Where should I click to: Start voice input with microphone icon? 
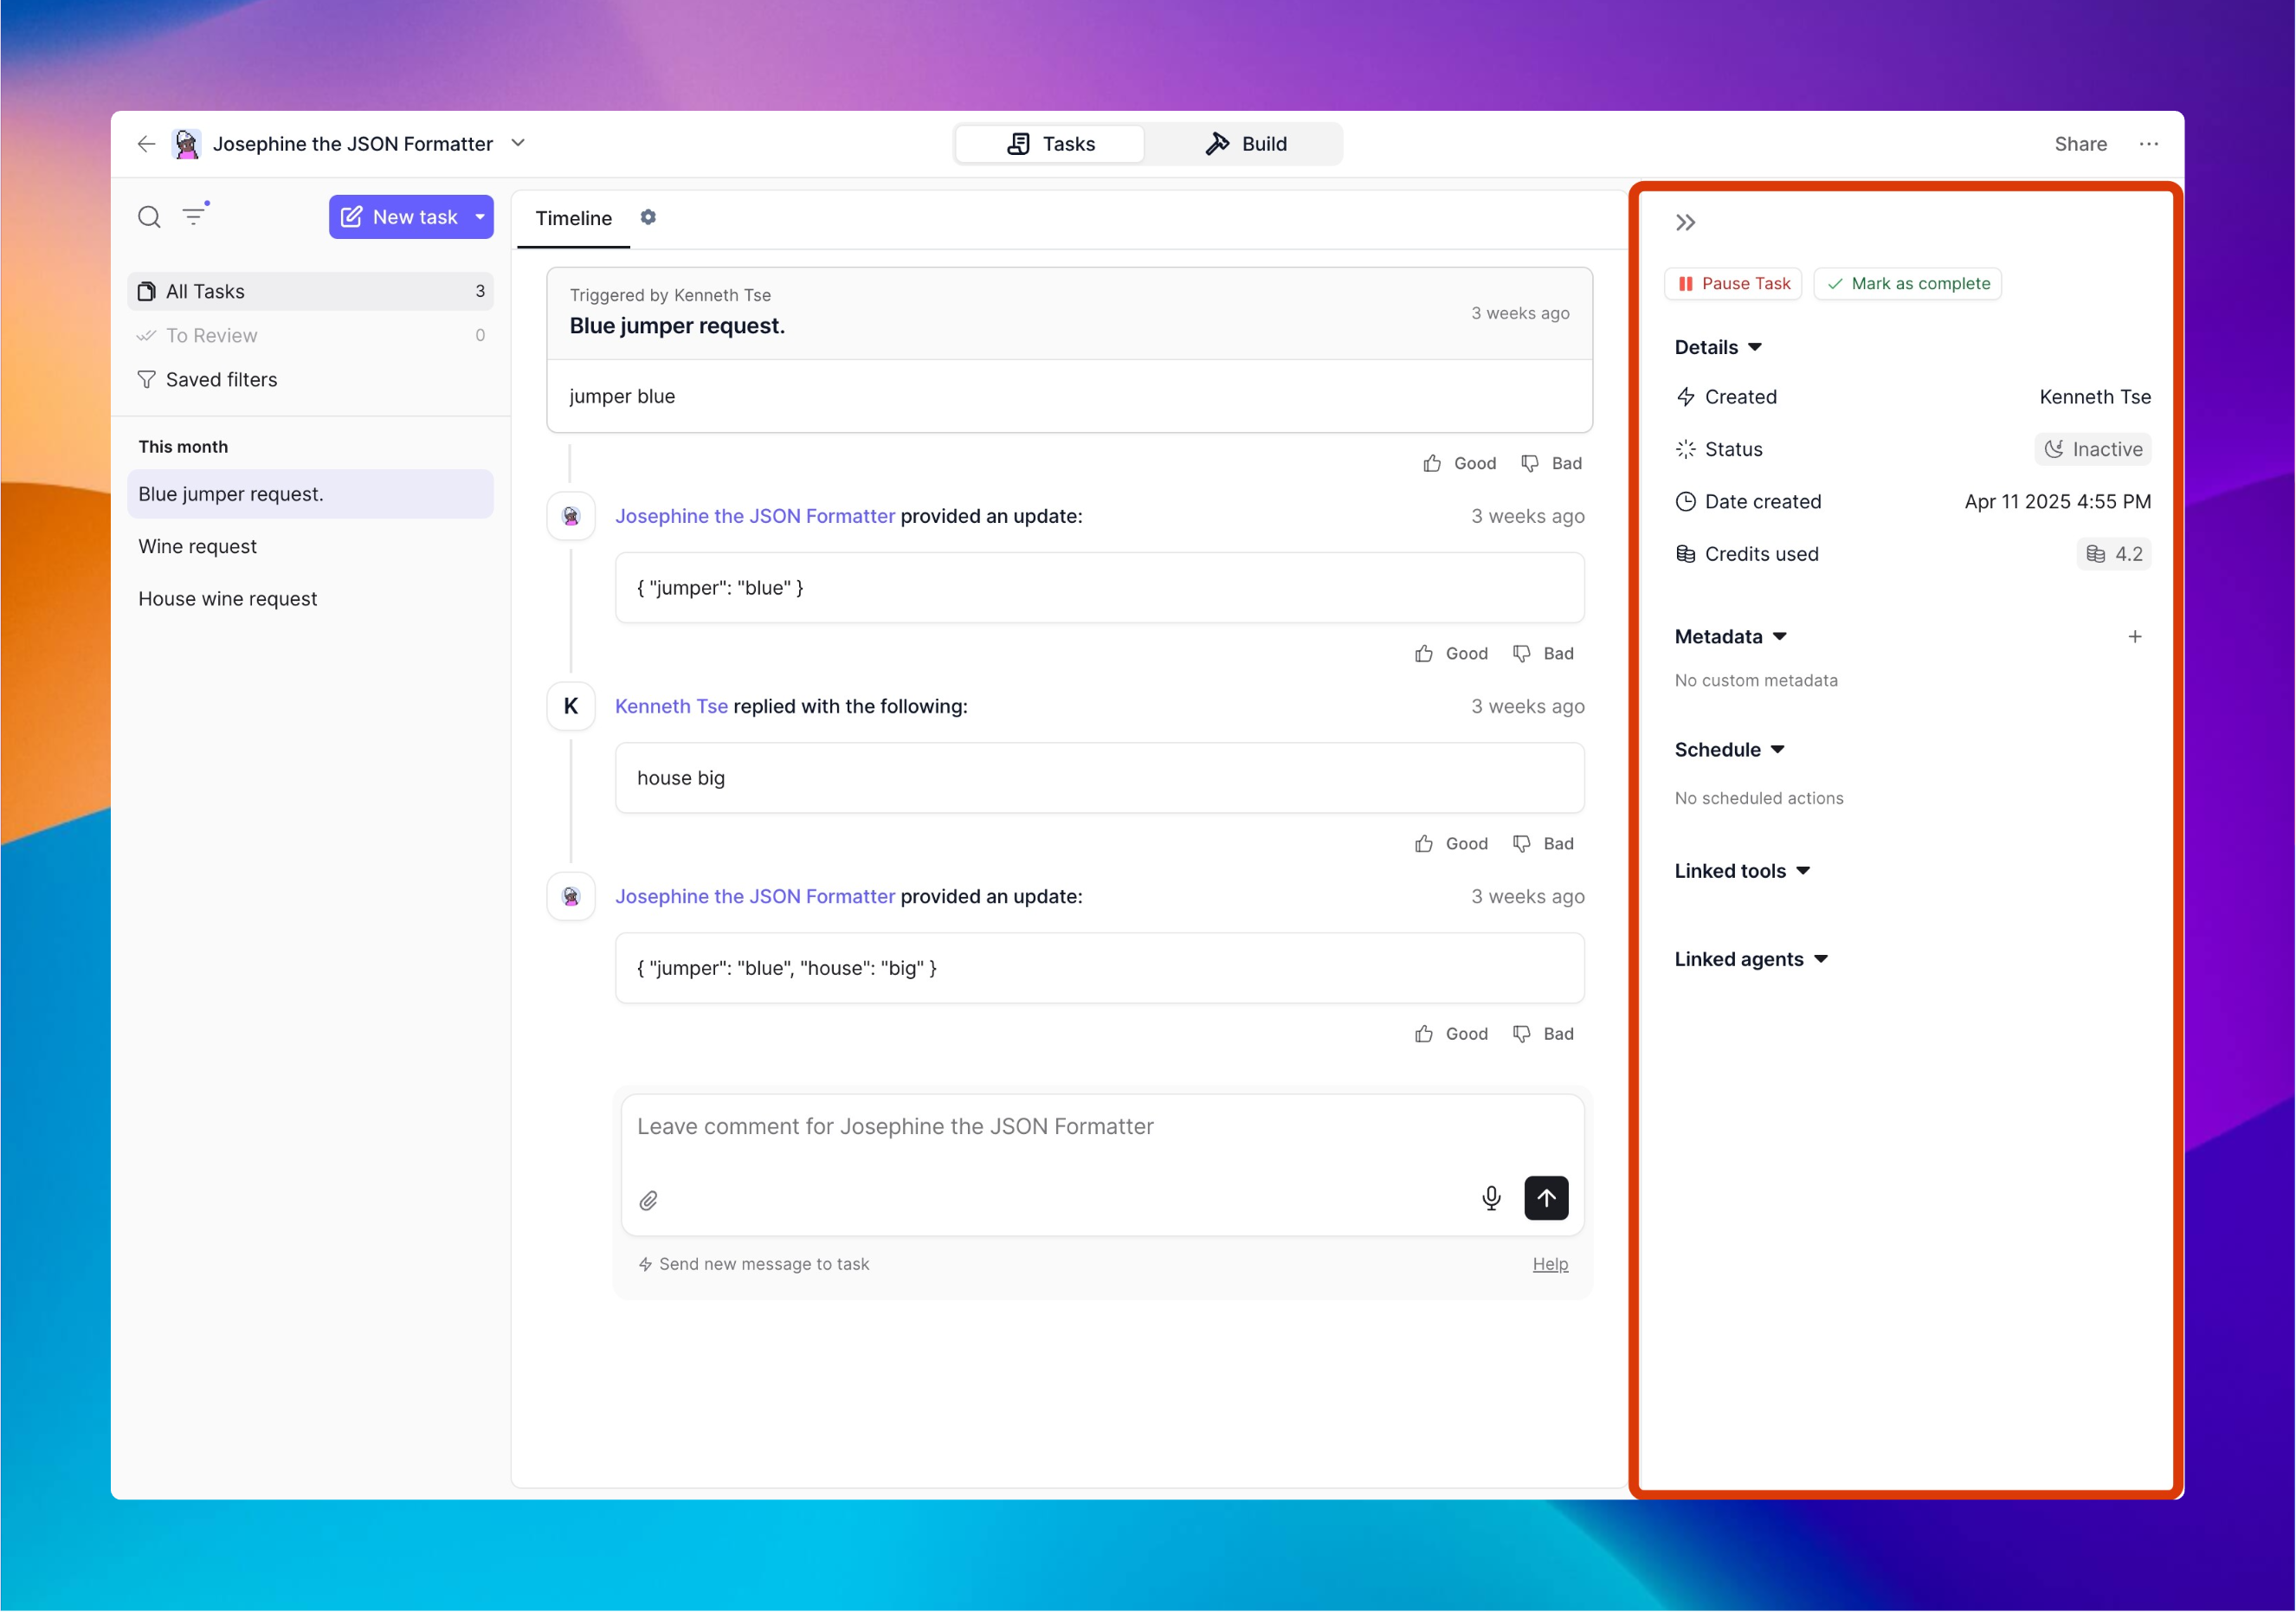coord(1491,1198)
